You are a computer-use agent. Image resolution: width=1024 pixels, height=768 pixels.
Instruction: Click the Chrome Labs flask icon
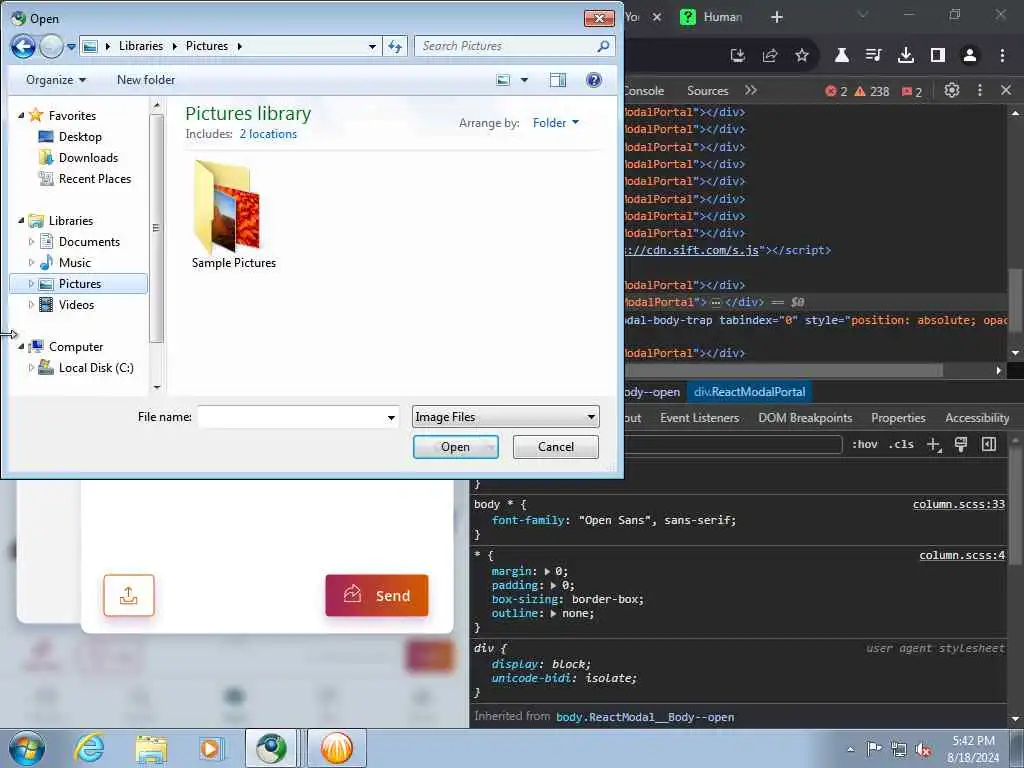point(842,56)
